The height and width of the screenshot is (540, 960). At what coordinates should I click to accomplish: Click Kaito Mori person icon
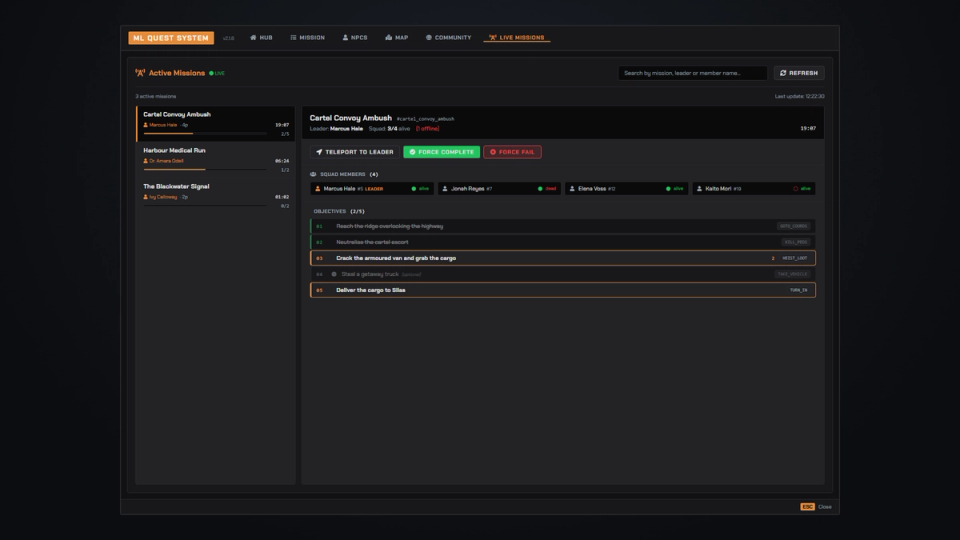click(x=699, y=189)
